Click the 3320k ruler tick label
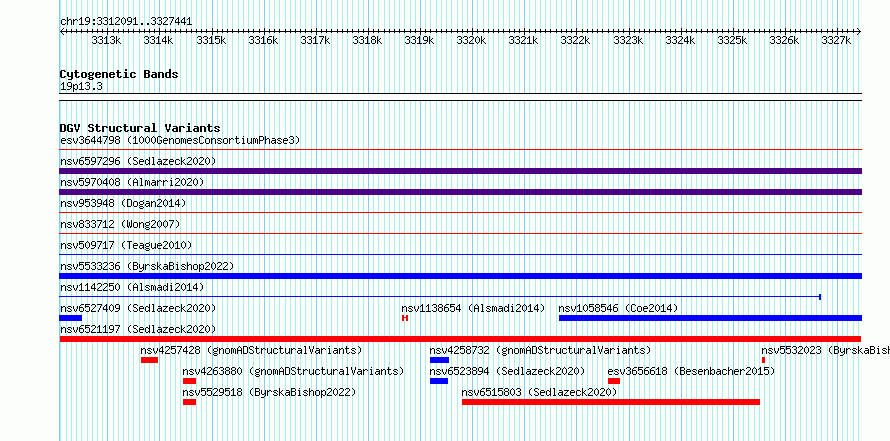This screenshot has width=890, height=441. pyautogui.click(x=471, y=40)
